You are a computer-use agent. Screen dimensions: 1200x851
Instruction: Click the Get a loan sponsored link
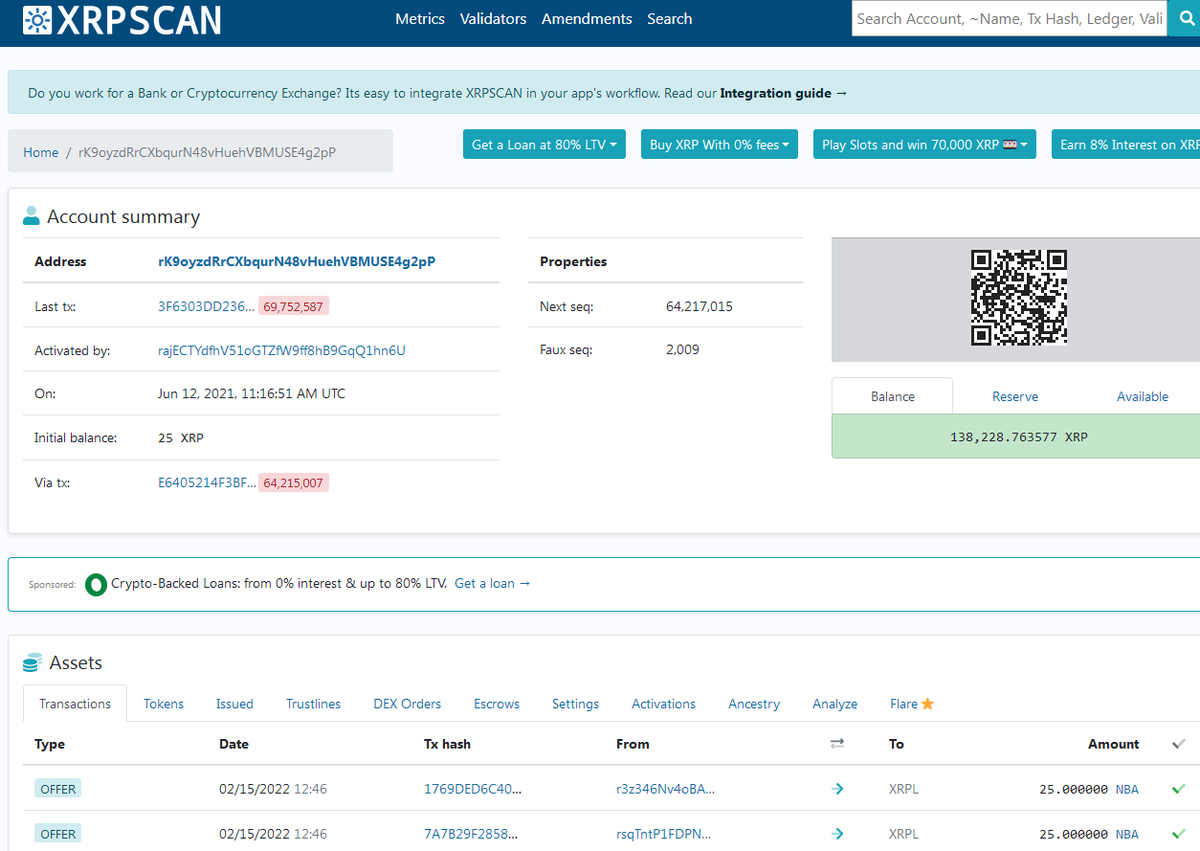(x=492, y=583)
